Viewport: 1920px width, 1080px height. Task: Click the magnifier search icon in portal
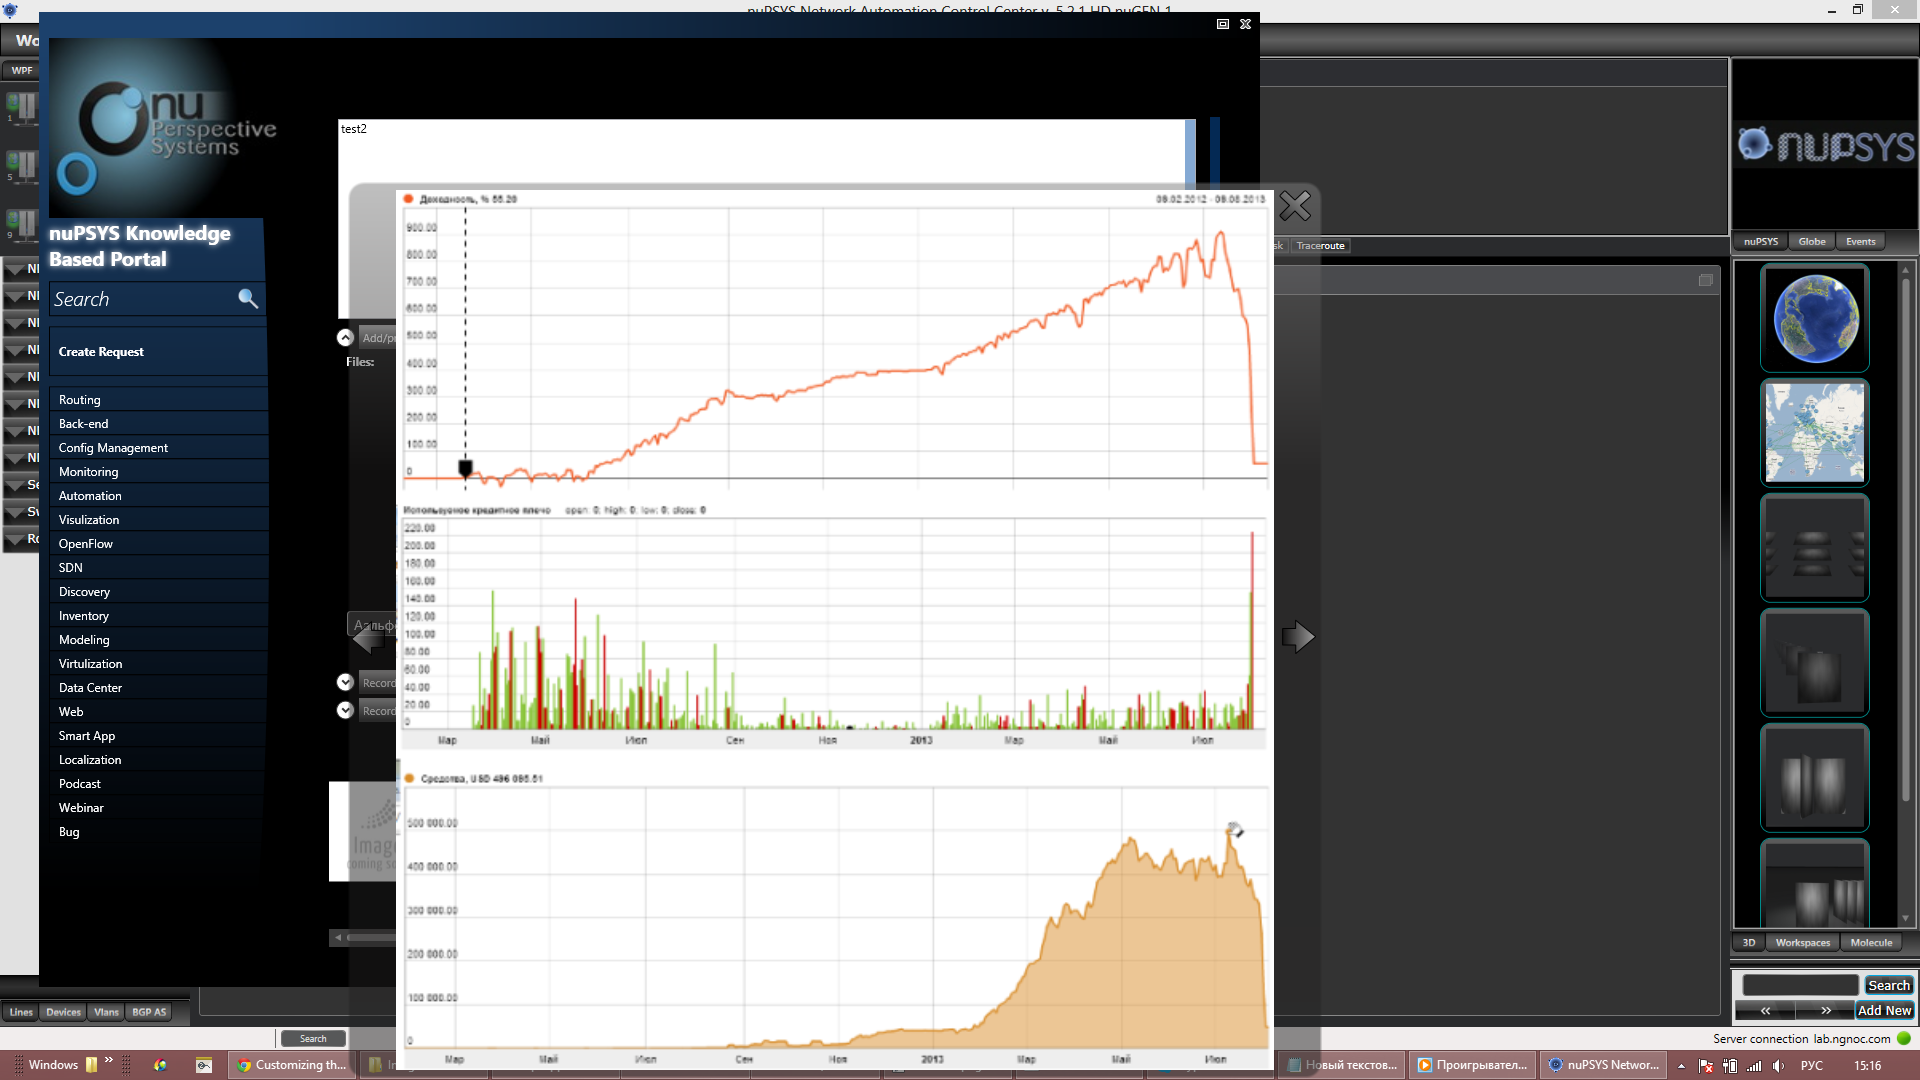pyautogui.click(x=247, y=298)
